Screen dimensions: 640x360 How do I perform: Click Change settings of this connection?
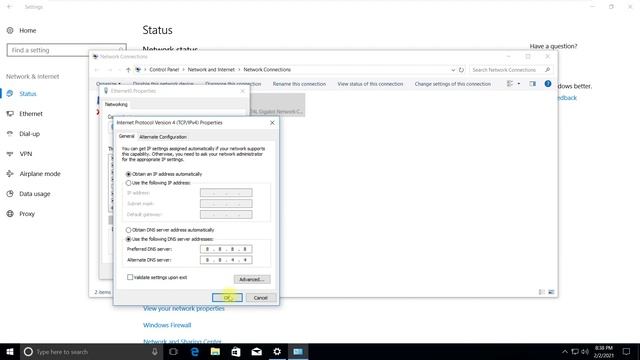pos(453,84)
